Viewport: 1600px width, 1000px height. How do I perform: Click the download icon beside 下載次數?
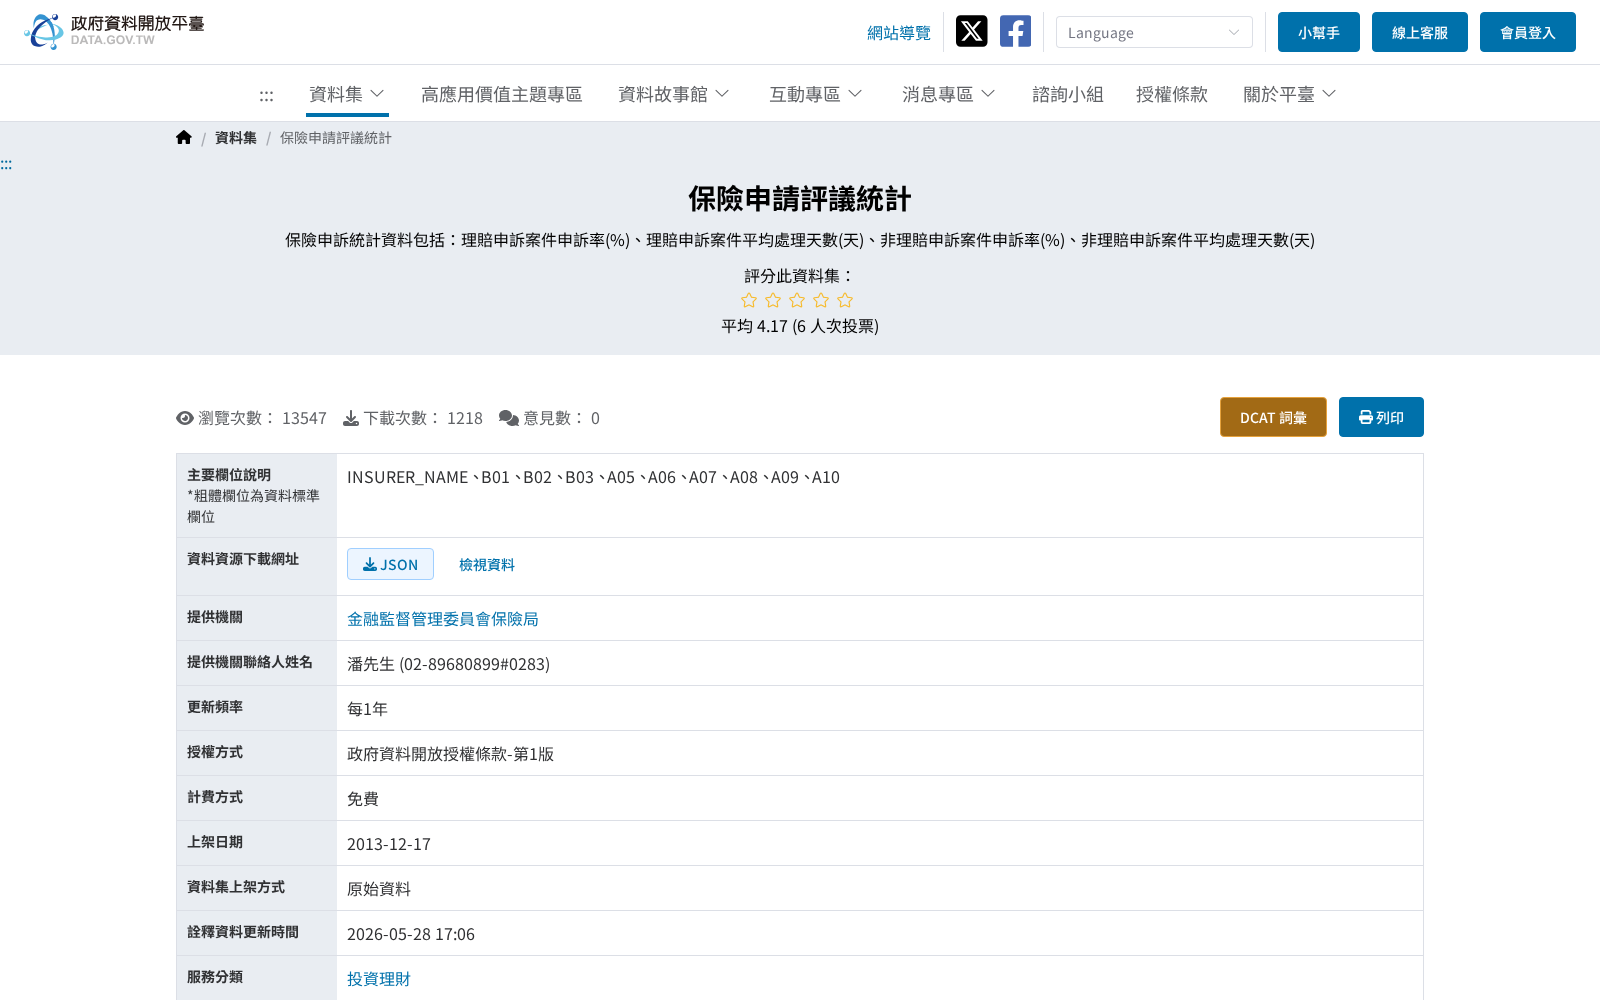(x=351, y=418)
